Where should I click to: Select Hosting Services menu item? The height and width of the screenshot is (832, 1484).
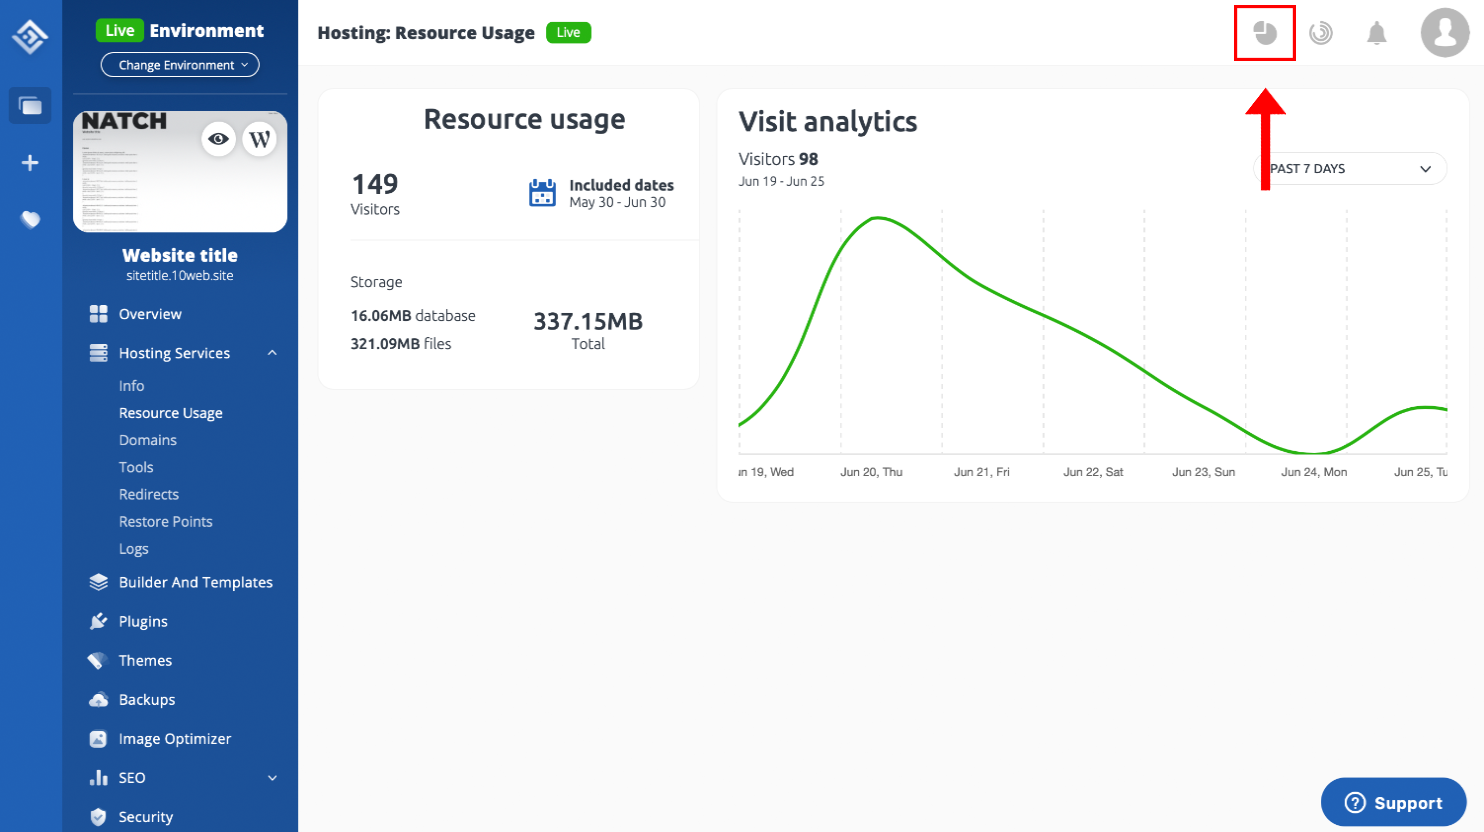click(x=174, y=353)
